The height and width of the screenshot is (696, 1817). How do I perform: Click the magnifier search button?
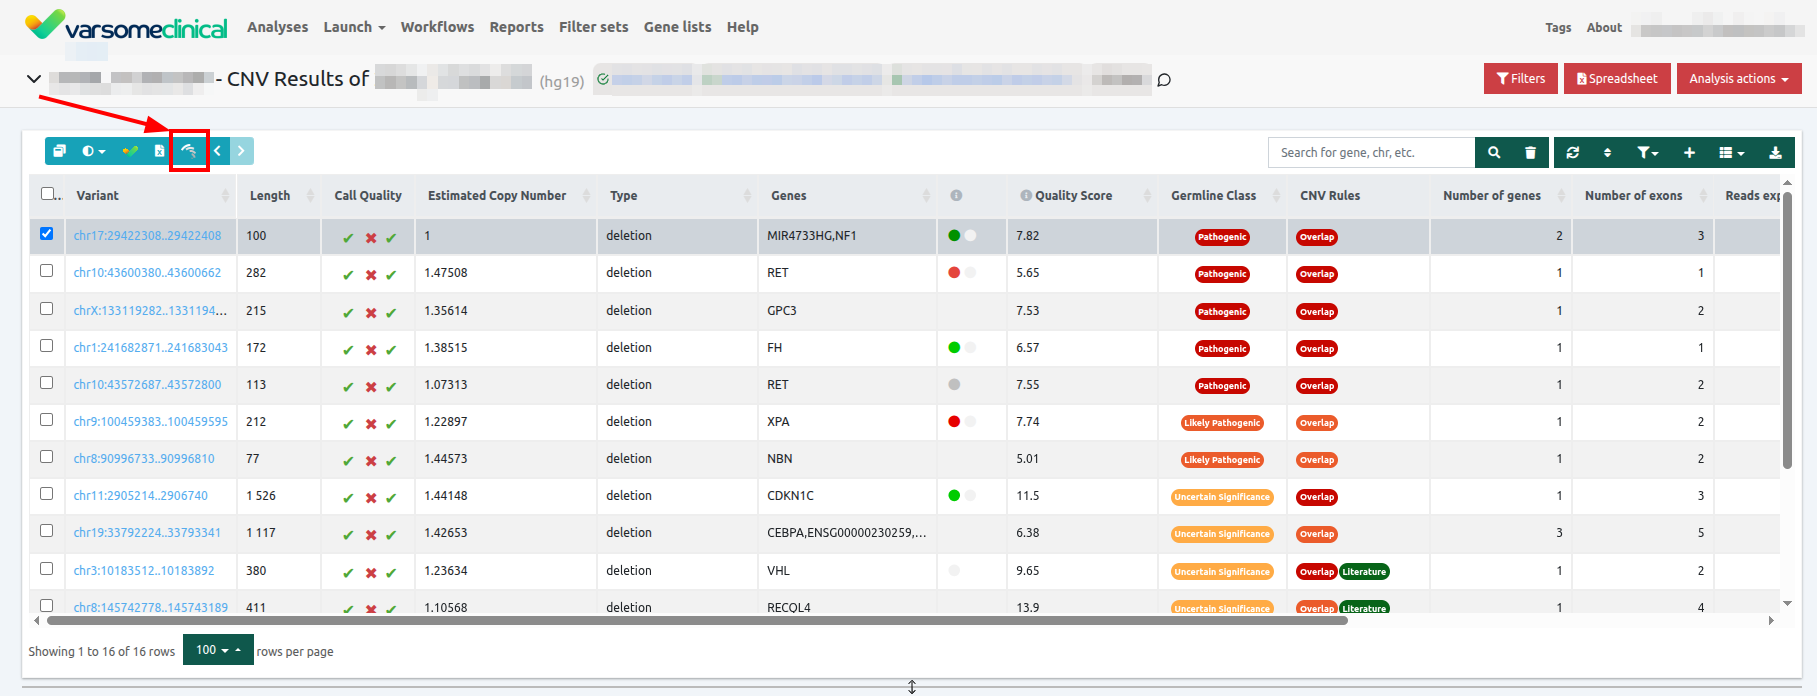click(x=1493, y=153)
